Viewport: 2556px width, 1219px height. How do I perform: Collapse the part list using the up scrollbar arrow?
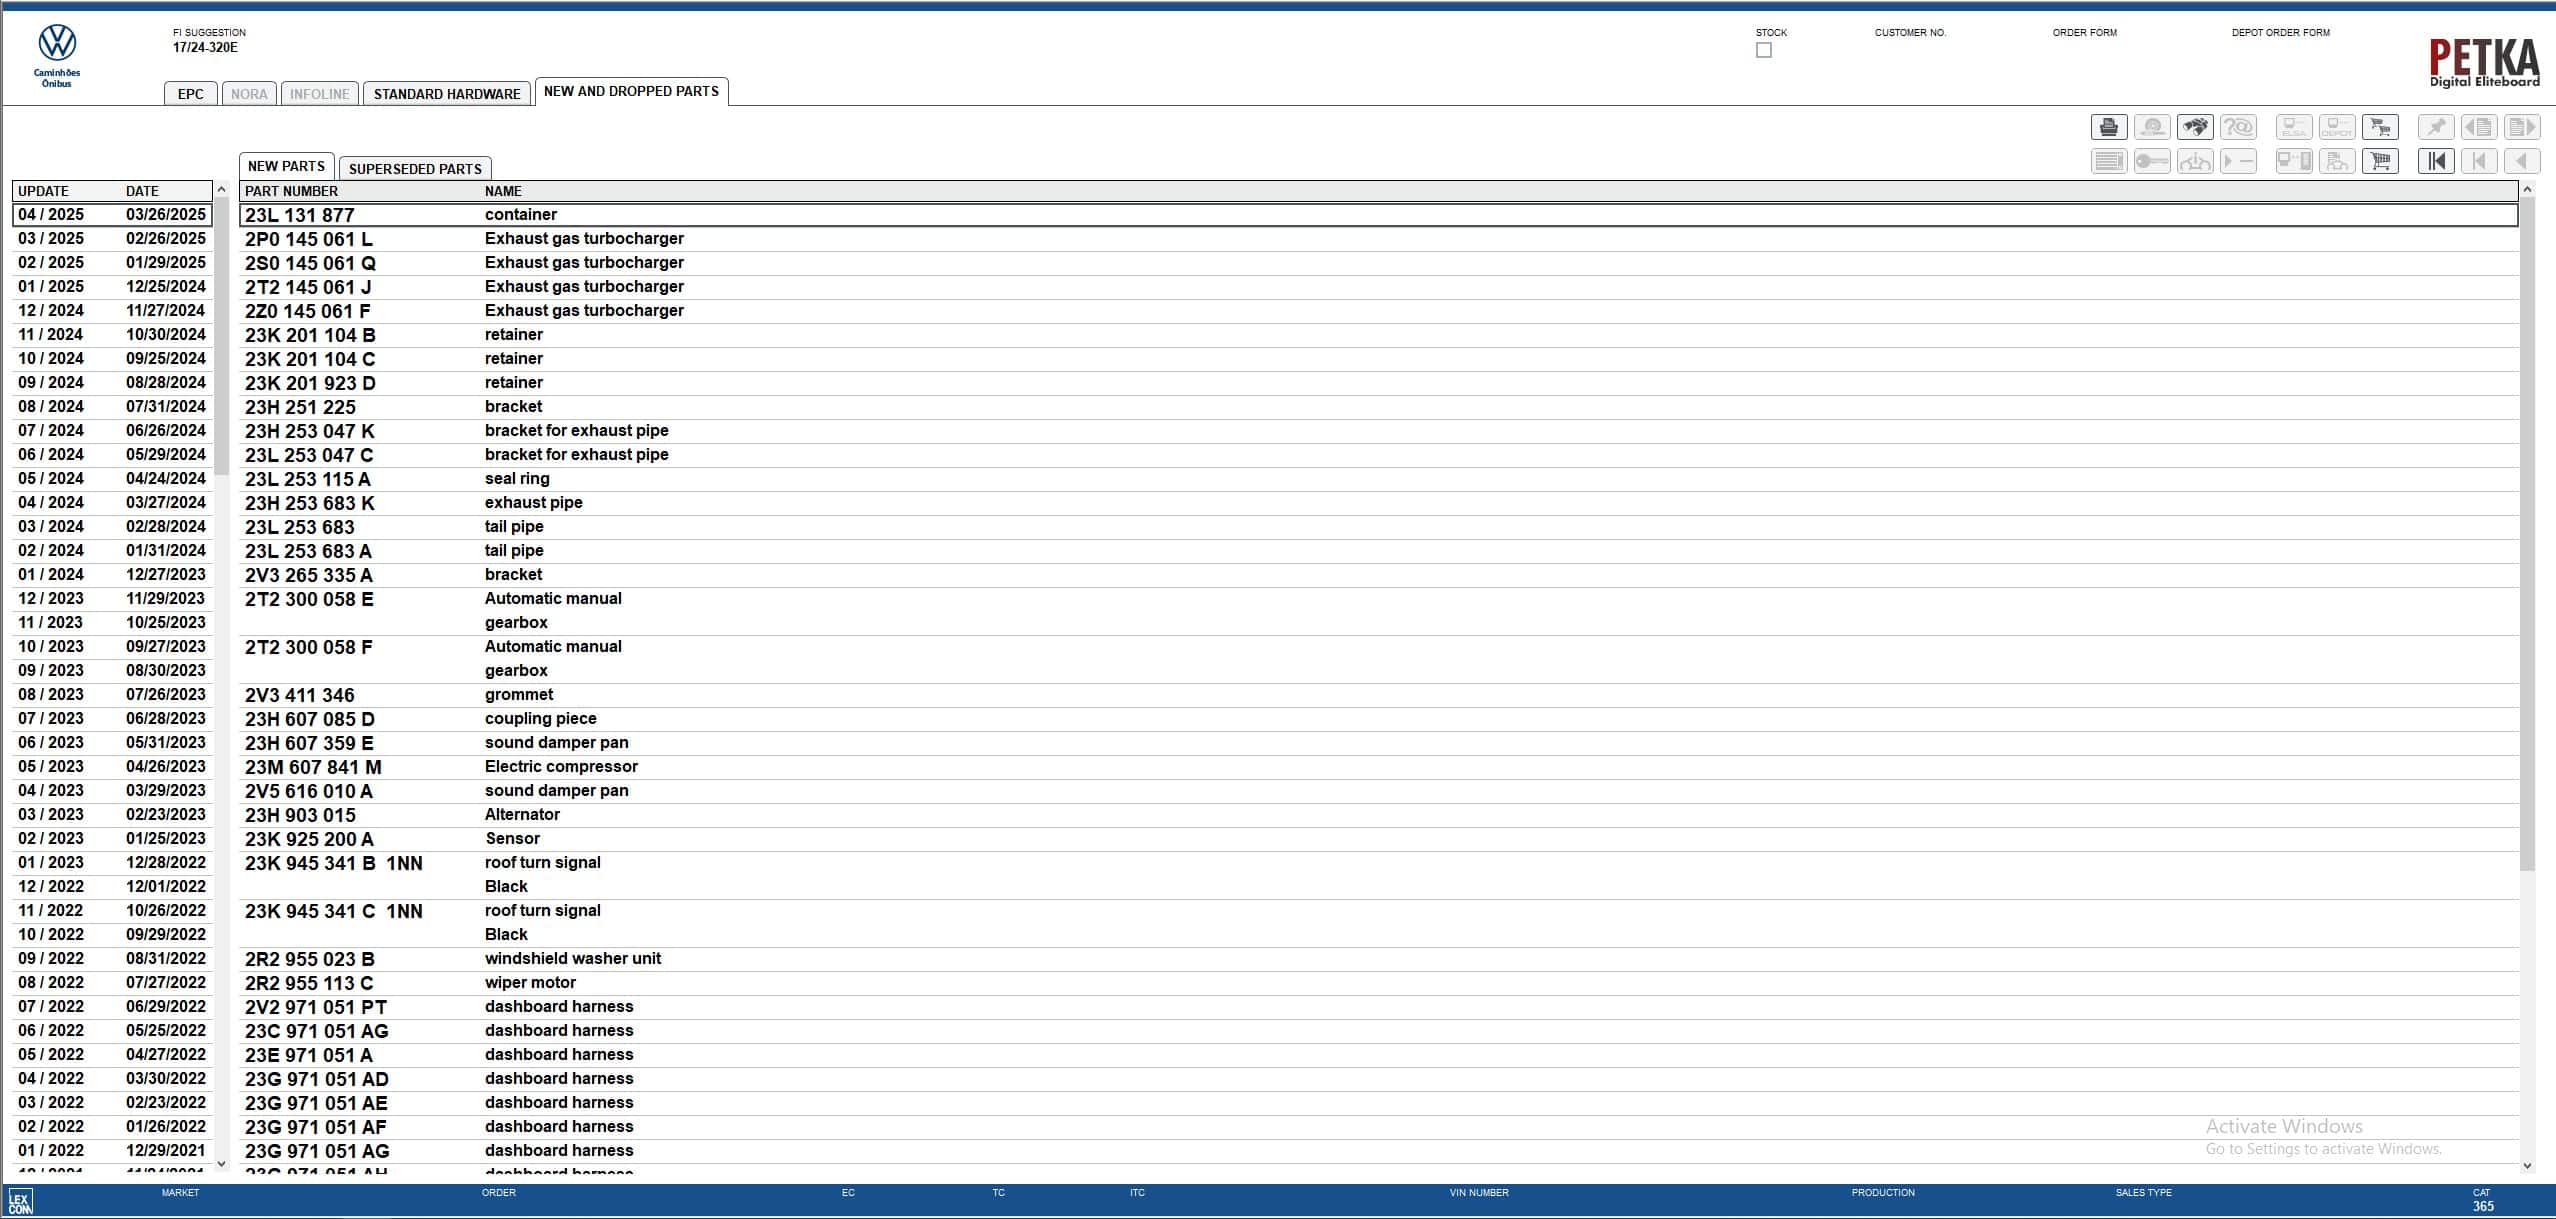coord(2530,187)
